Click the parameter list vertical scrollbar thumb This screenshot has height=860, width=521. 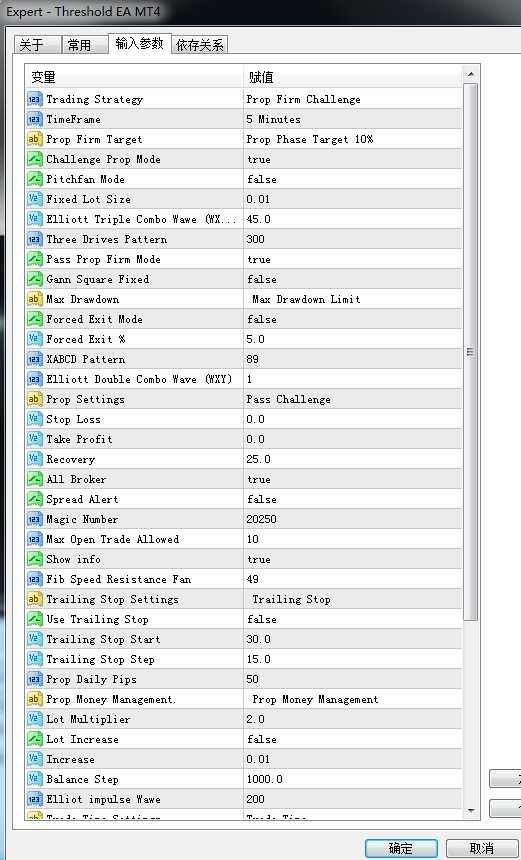[471, 352]
